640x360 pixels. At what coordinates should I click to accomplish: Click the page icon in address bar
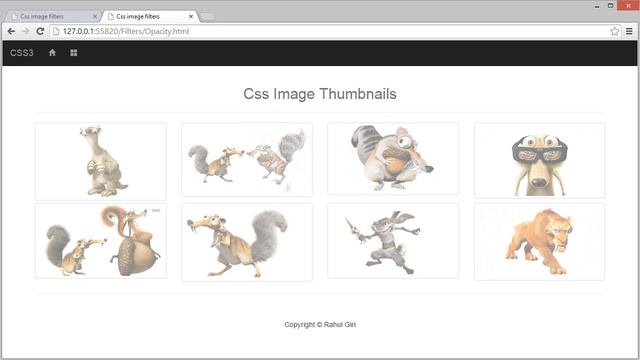(x=56, y=31)
